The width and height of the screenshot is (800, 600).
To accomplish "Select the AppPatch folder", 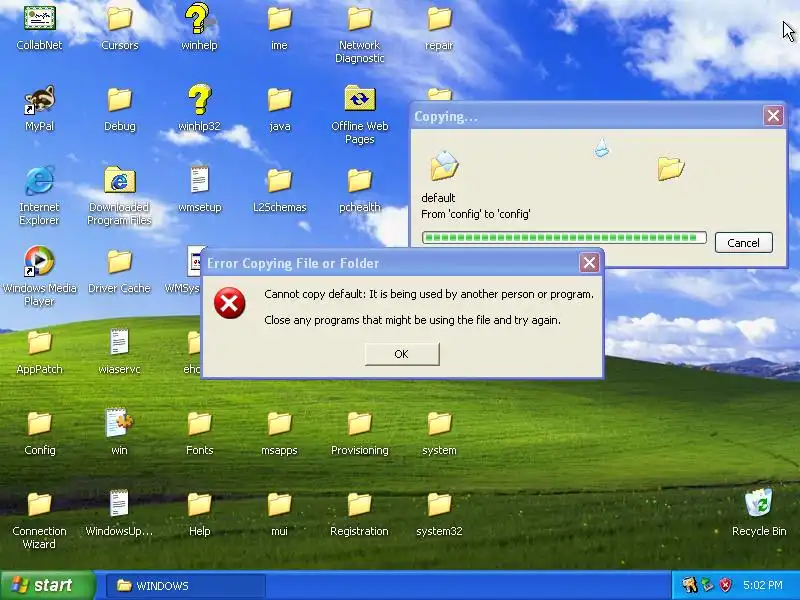I will click(x=39, y=342).
